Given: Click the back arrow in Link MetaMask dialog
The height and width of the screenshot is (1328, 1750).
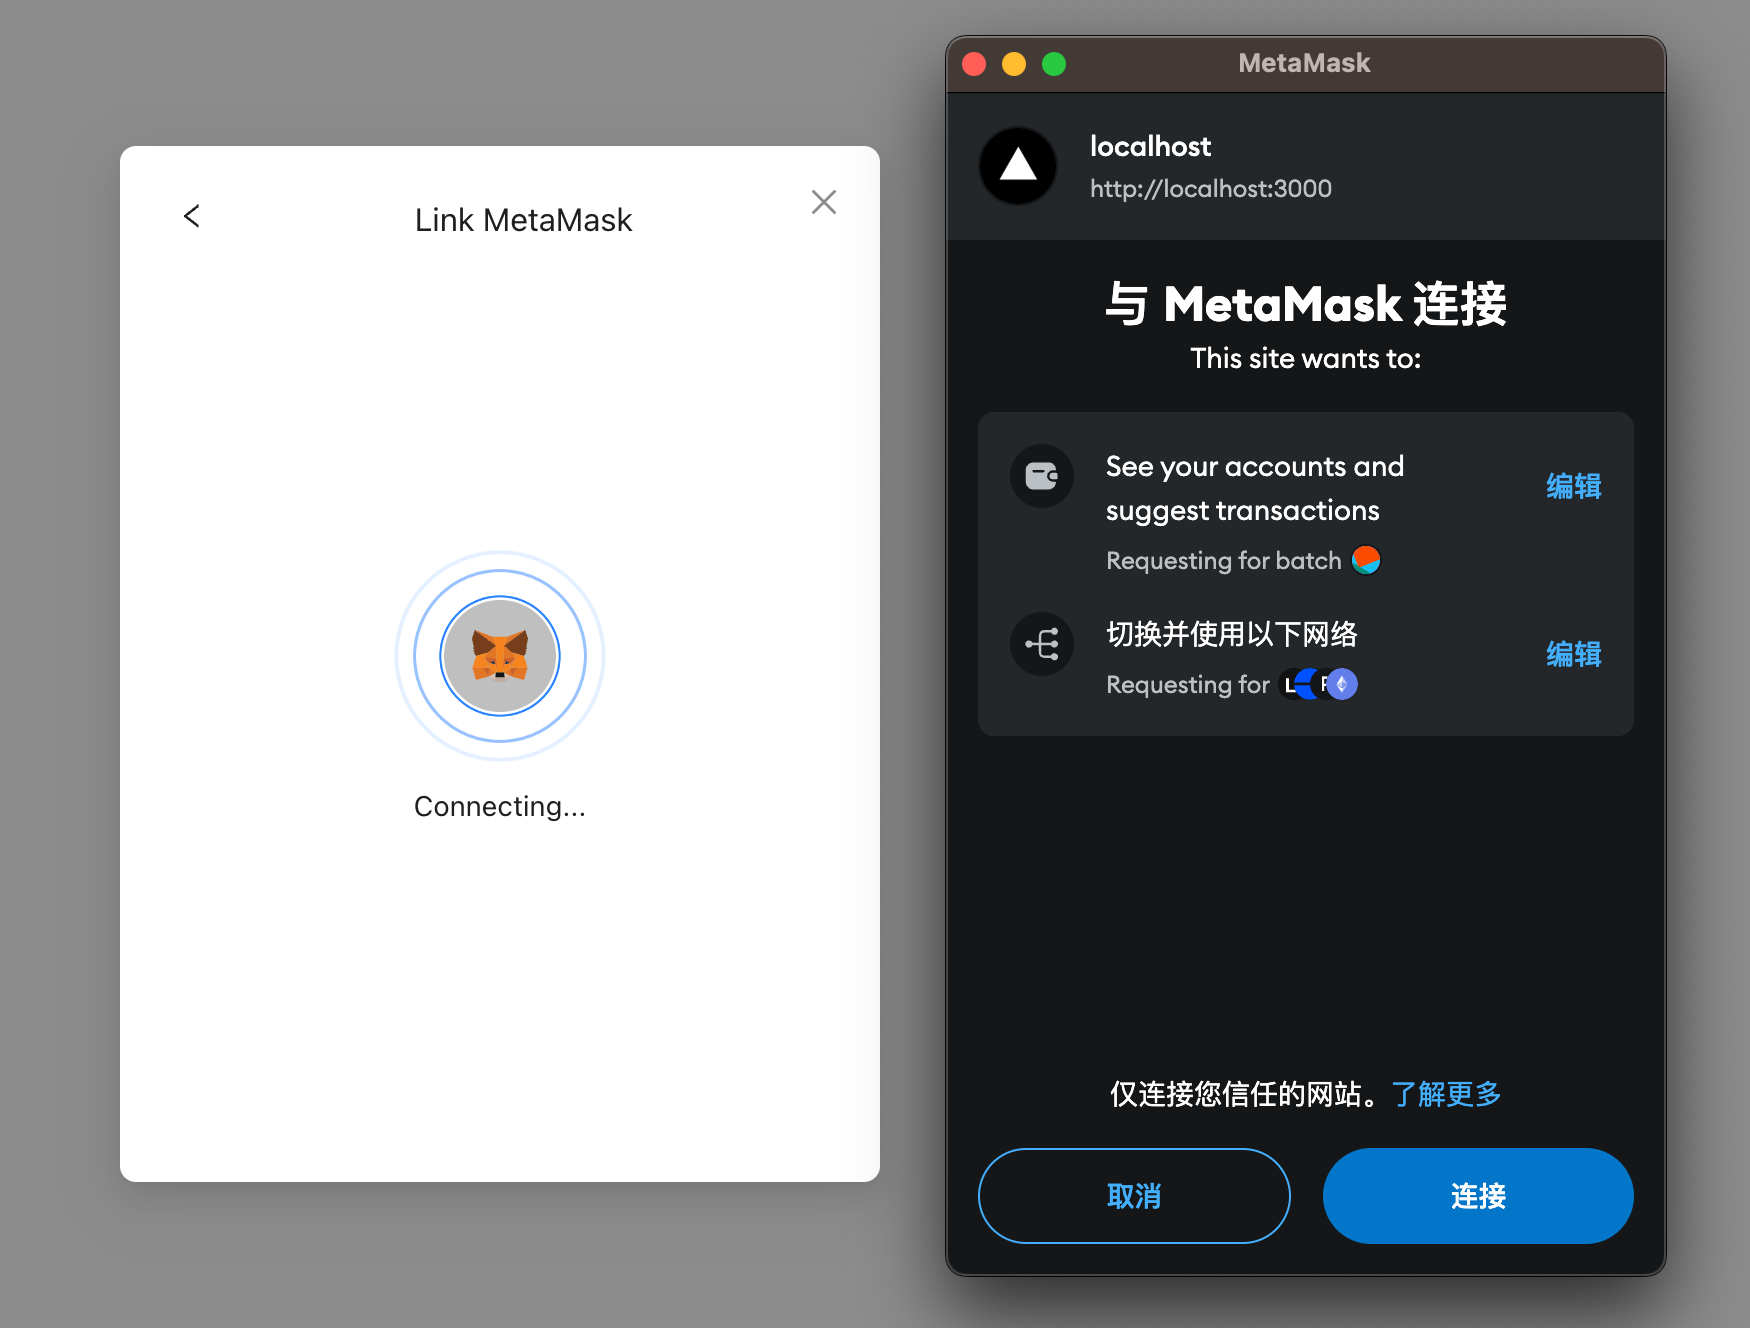Looking at the screenshot, I should 192,216.
